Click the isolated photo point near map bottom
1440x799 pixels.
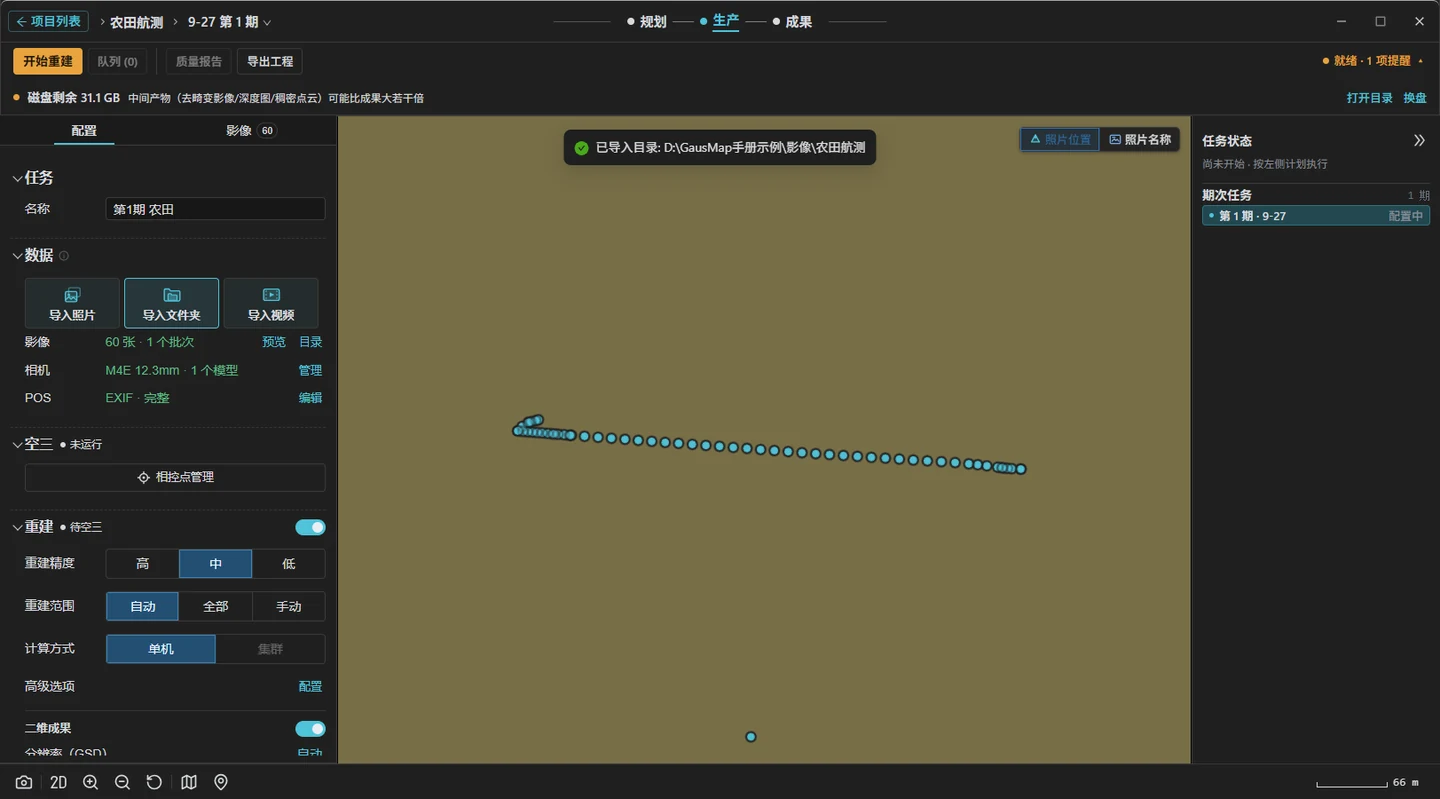(751, 737)
